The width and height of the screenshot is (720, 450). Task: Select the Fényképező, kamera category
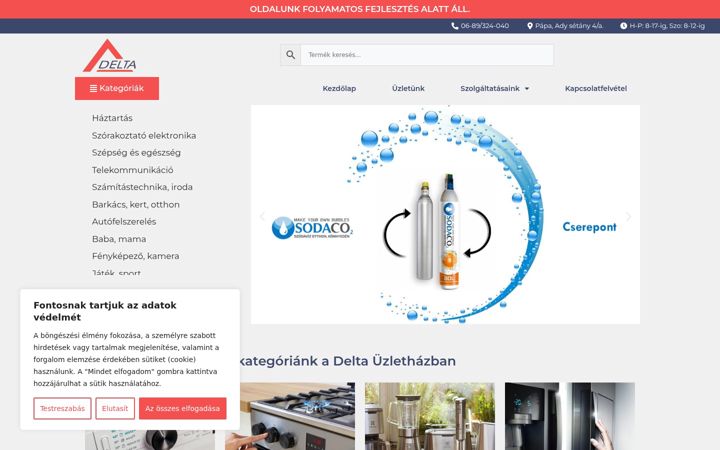[135, 256]
